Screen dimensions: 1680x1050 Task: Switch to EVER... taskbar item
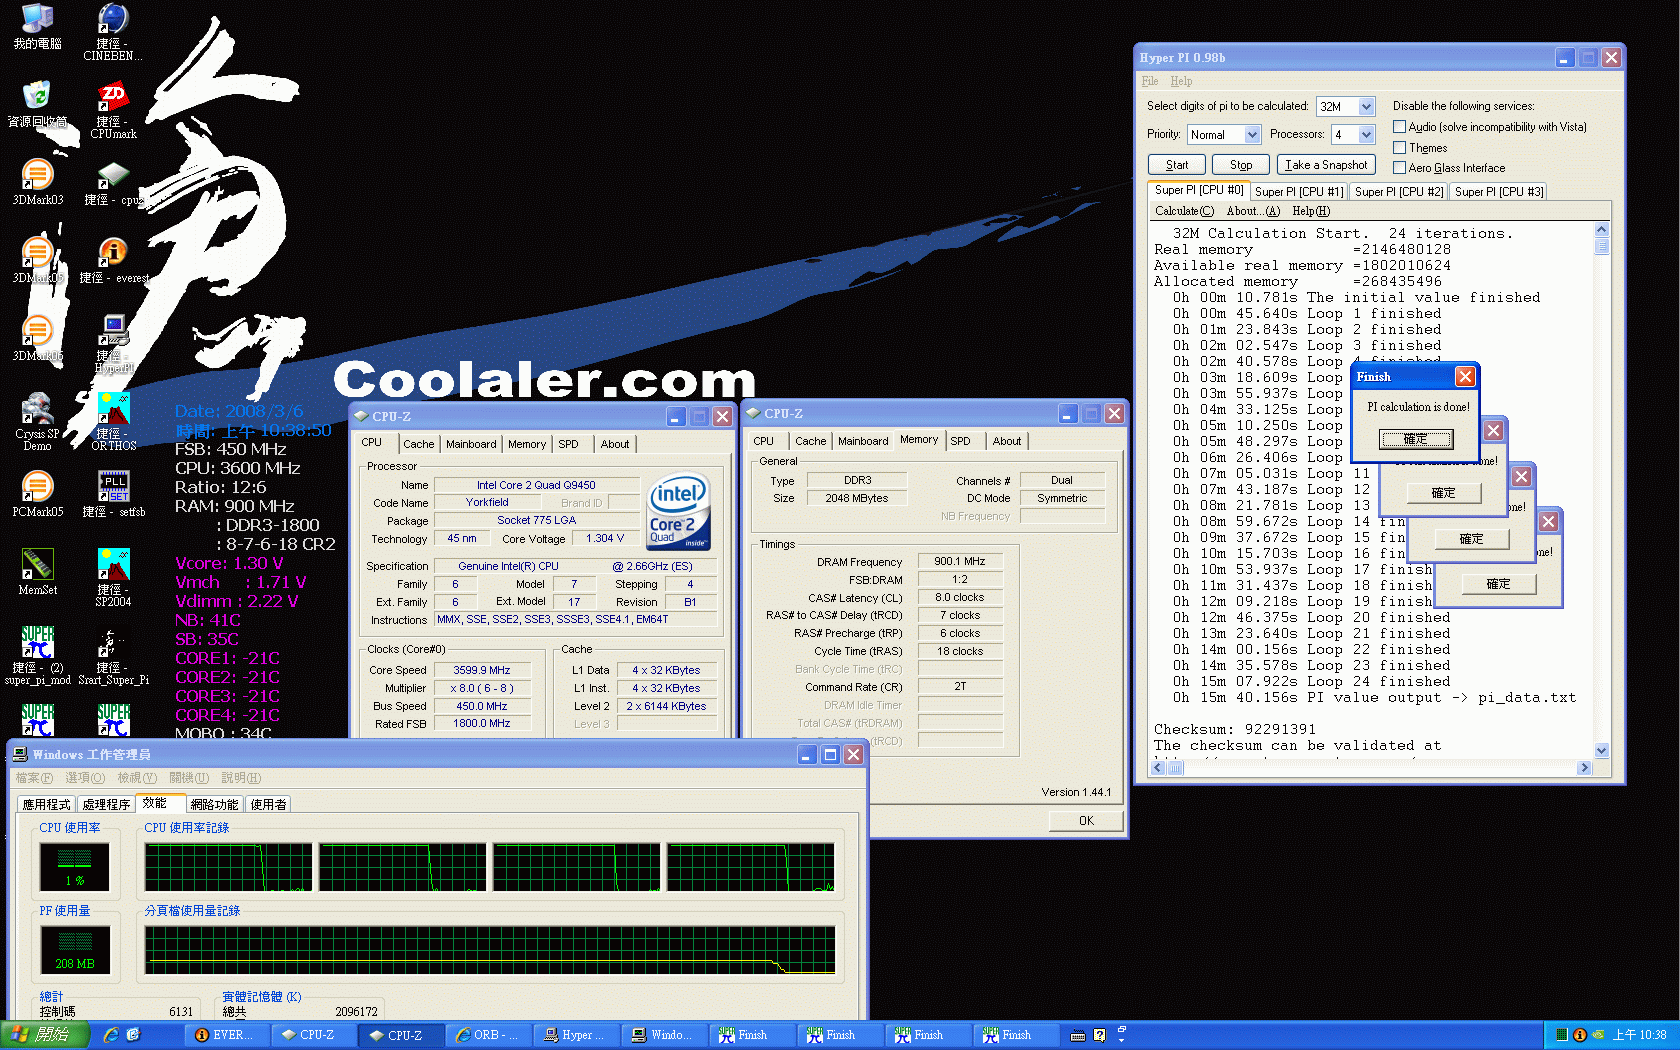[x=225, y=1035]
